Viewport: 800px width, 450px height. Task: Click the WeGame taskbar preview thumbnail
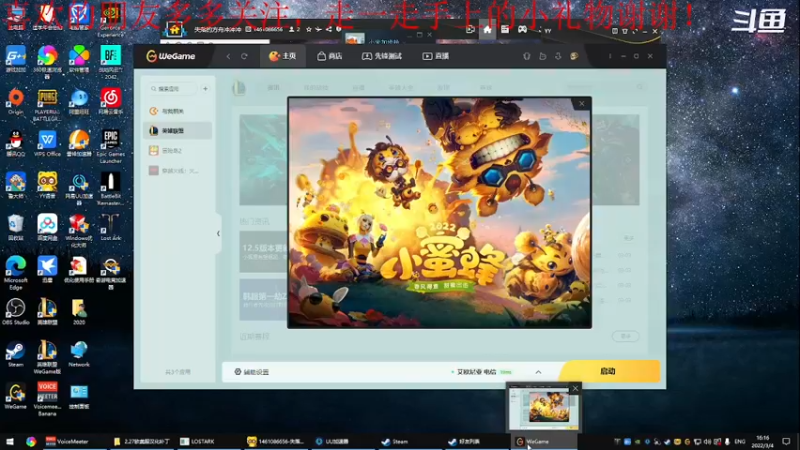coord(544,410)
